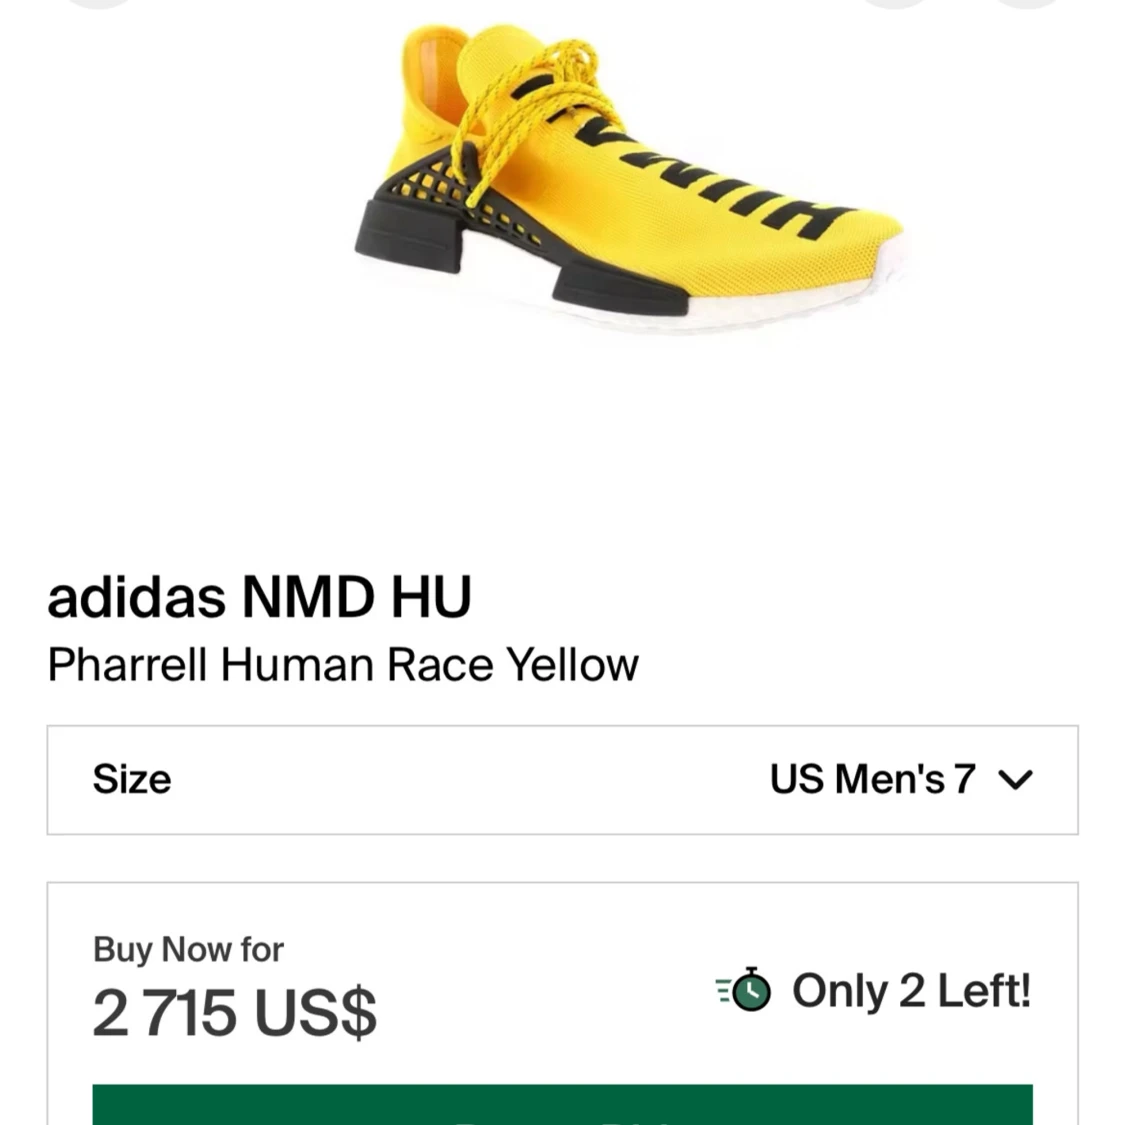Open the Size dropdown selector
Viewport: 1125px width, 1125px height.
(562, 780)
